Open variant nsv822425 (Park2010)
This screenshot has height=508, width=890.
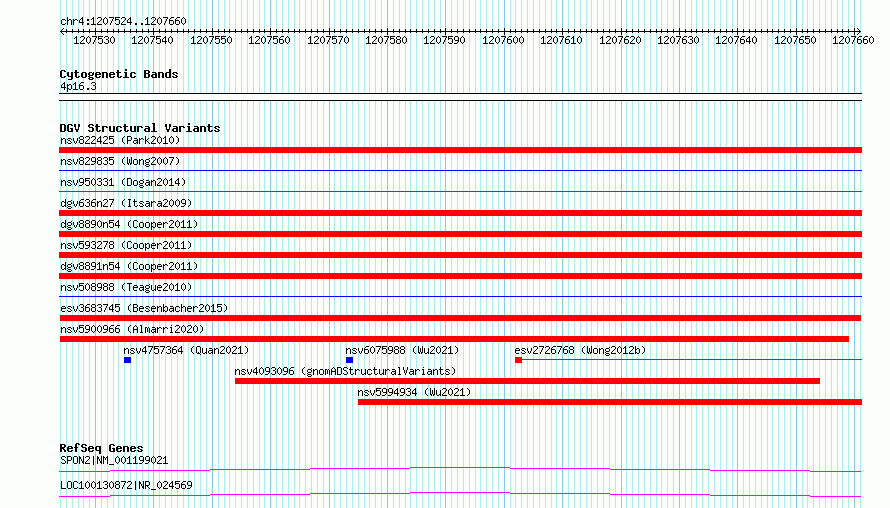point(120,140)
